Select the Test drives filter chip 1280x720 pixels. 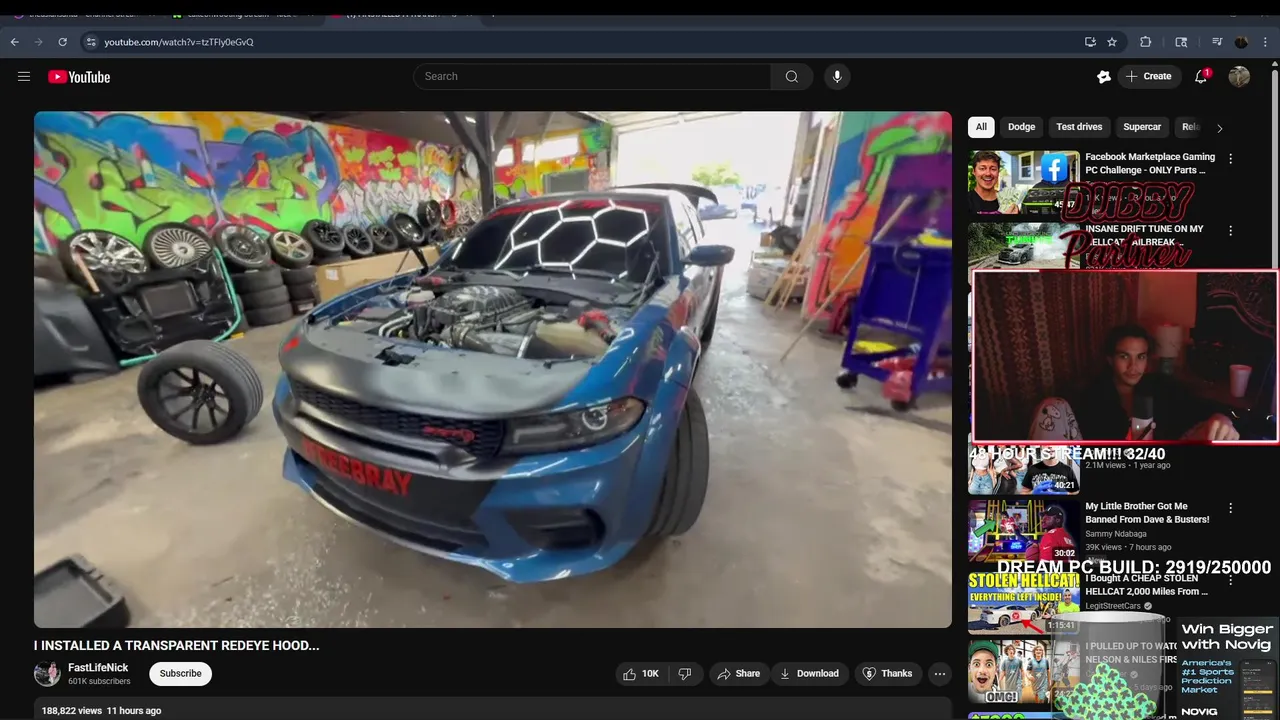pos(1079,127)
